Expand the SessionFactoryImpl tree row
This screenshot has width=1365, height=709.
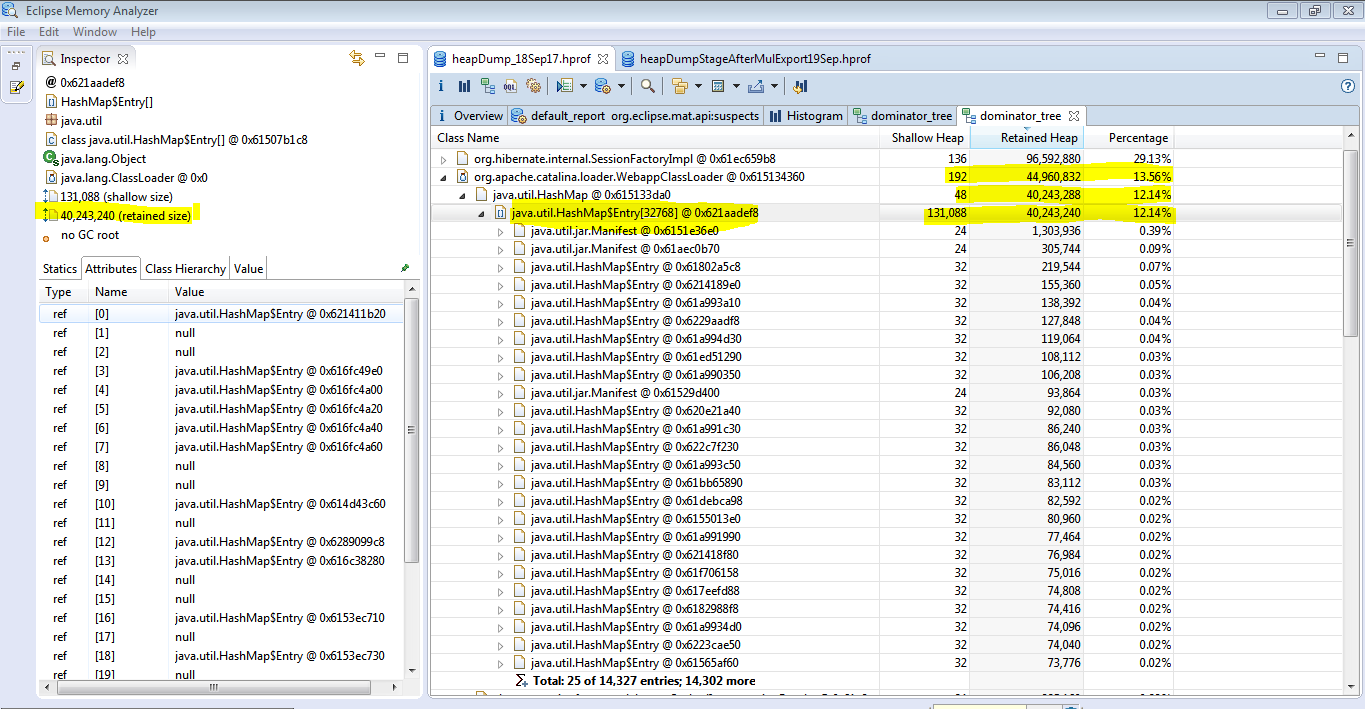pyautogui.click(x=444, y=159)
